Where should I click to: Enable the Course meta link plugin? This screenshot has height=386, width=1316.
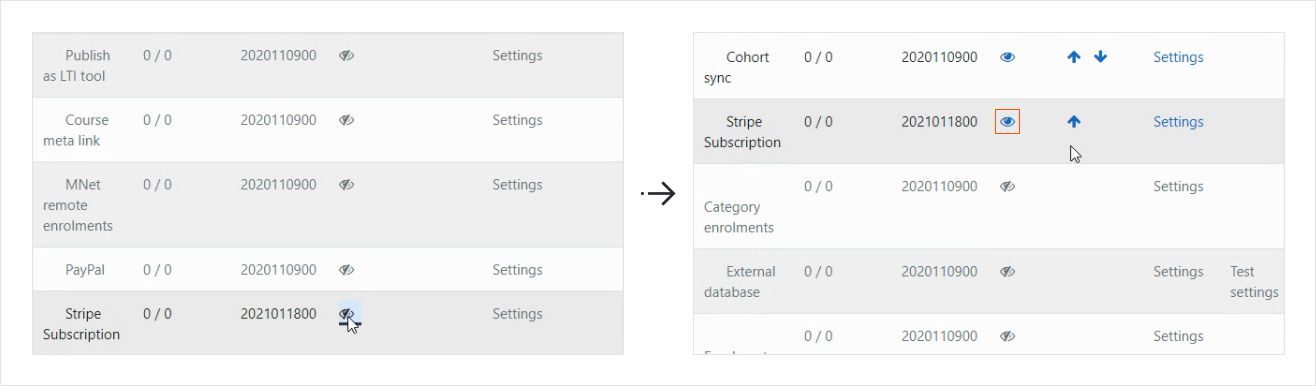pos(347,120)
